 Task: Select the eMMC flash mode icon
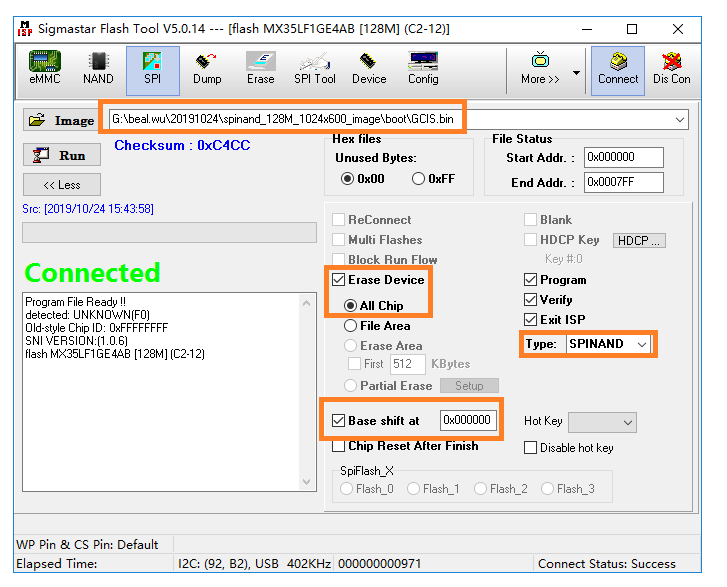pyautogui.click(x=45, y=69)
